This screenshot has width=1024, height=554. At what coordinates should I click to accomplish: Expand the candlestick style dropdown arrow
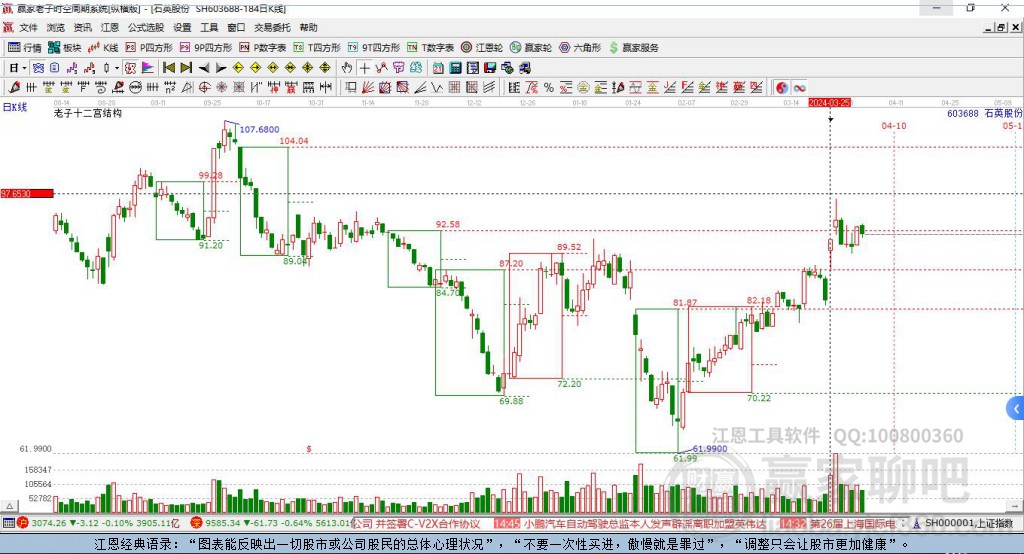pos(117,68)
